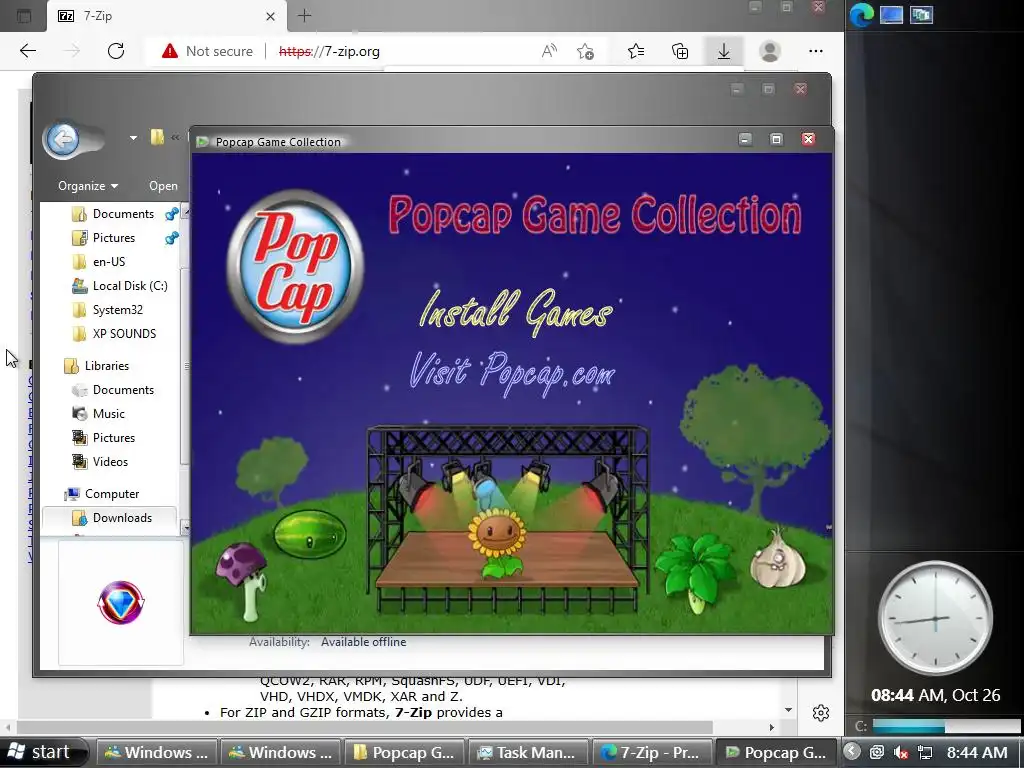The height and width of the screenshot is (768, 1024).
Task: Click vertical scrollbar down arrow in Edge
Action: (x=788, y=710)
